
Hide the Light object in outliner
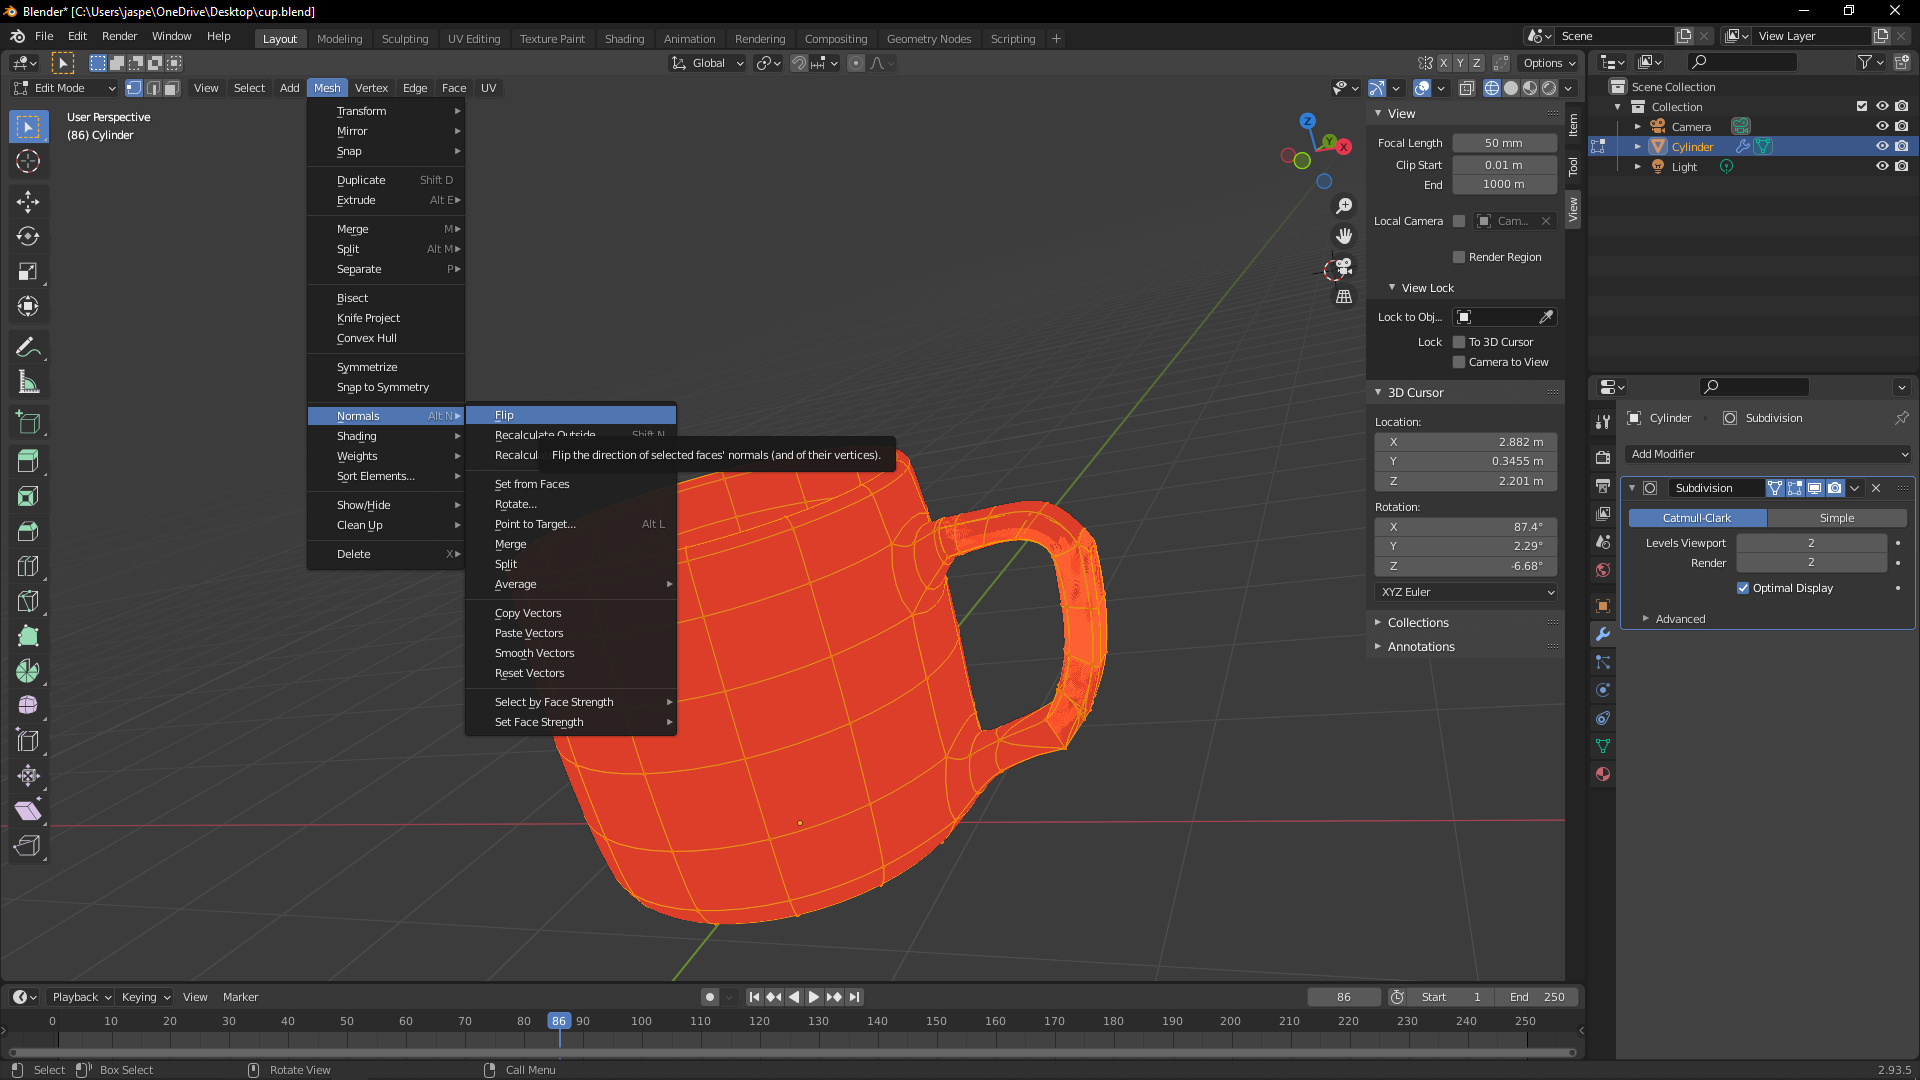1881,166
